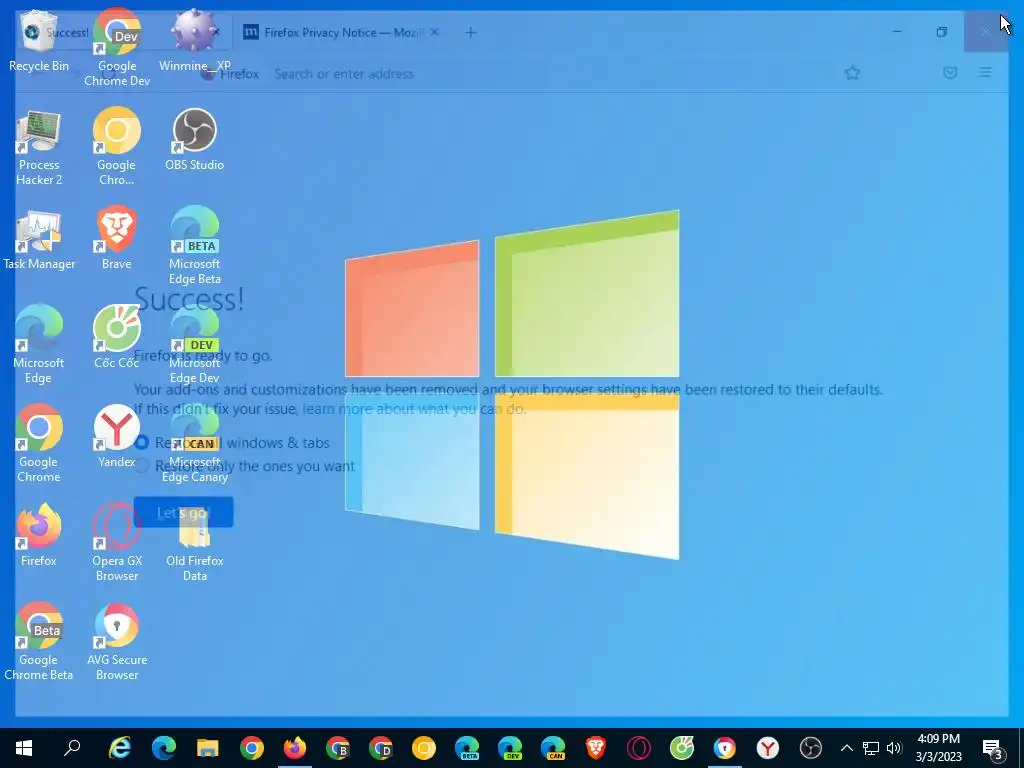Select the Process Hacker 2 desktop shortcut
The height and width of the screenshot is (768, 1024).
pos(39,148)
